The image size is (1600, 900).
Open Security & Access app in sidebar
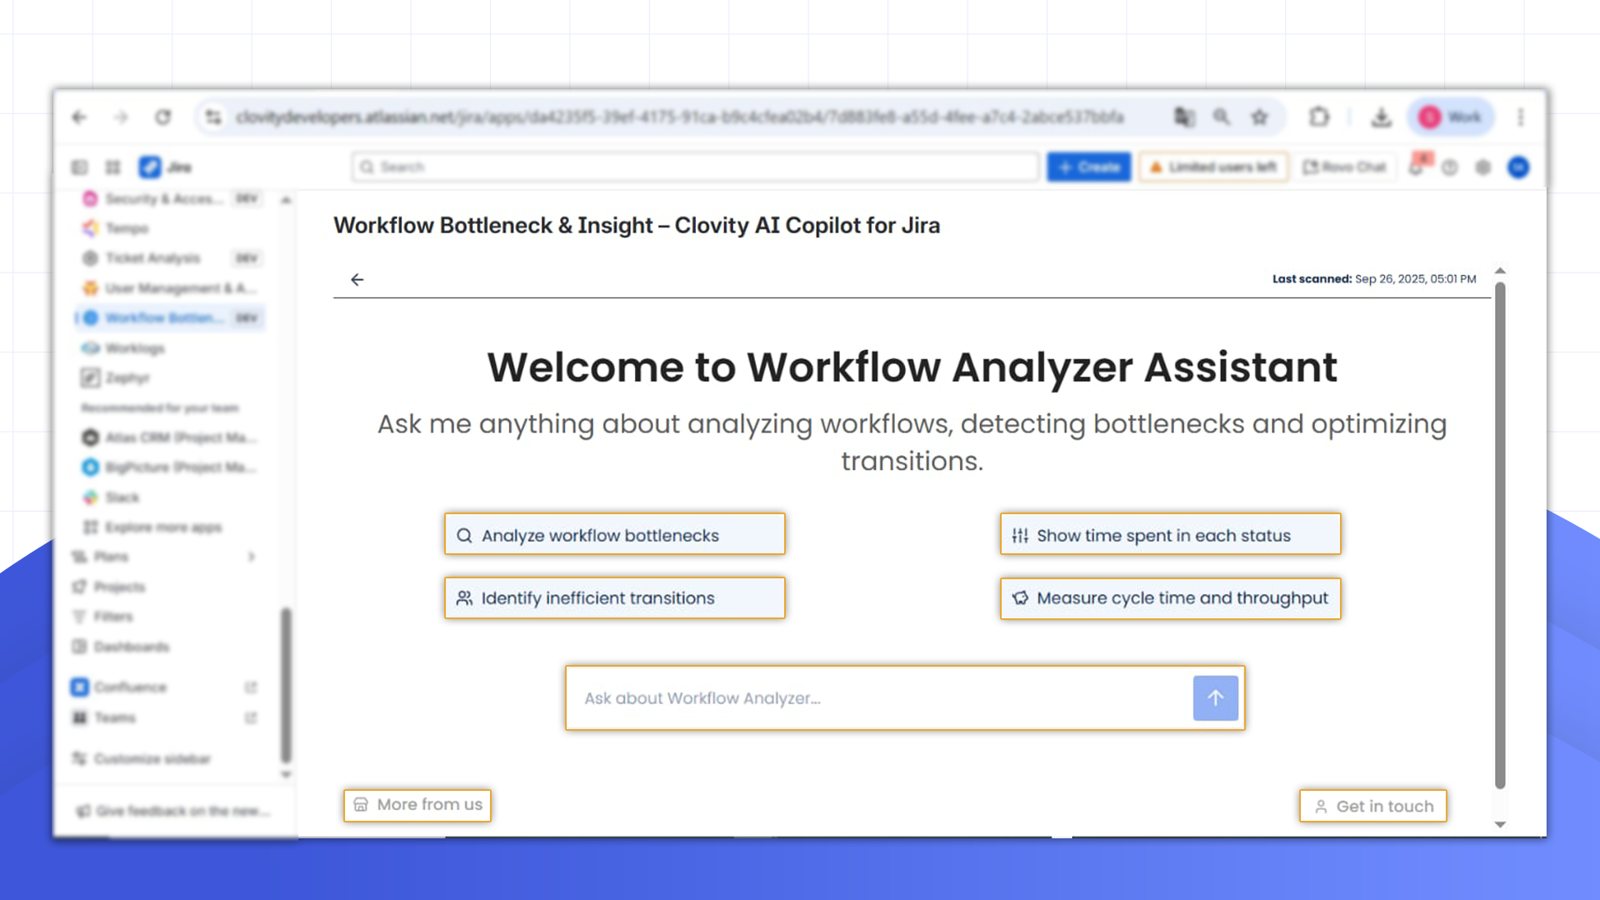tap(172, 199)
